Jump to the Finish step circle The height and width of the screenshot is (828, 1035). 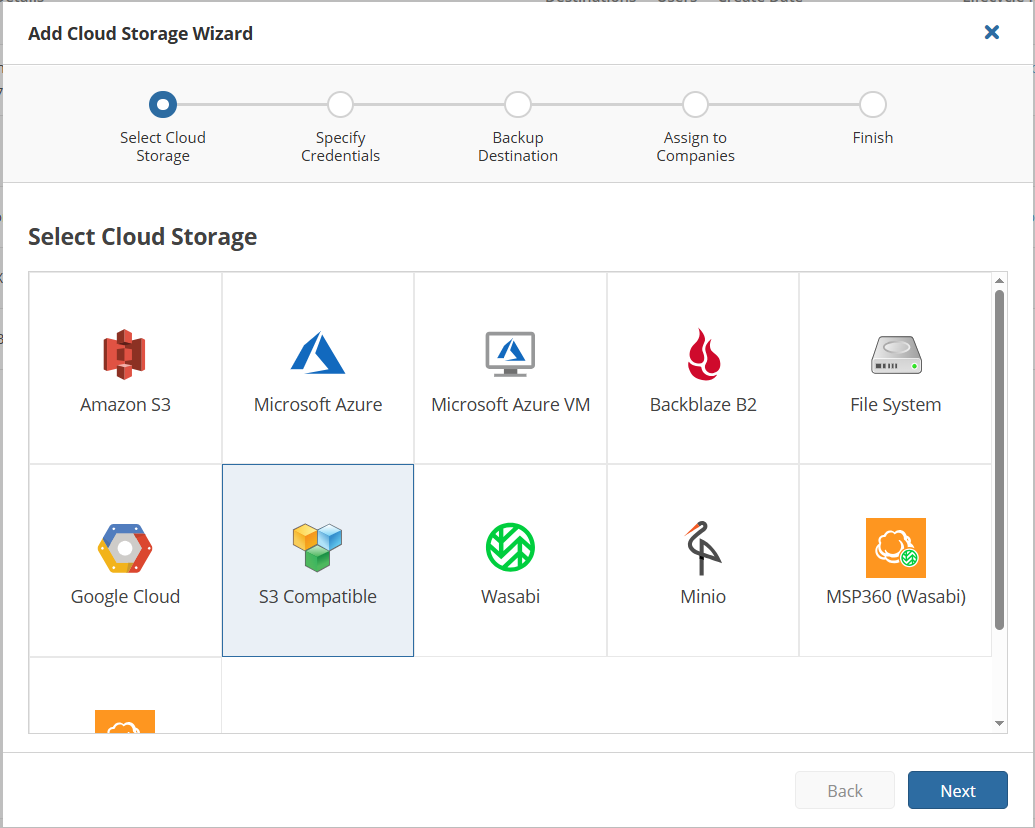(x=873, y=104)
